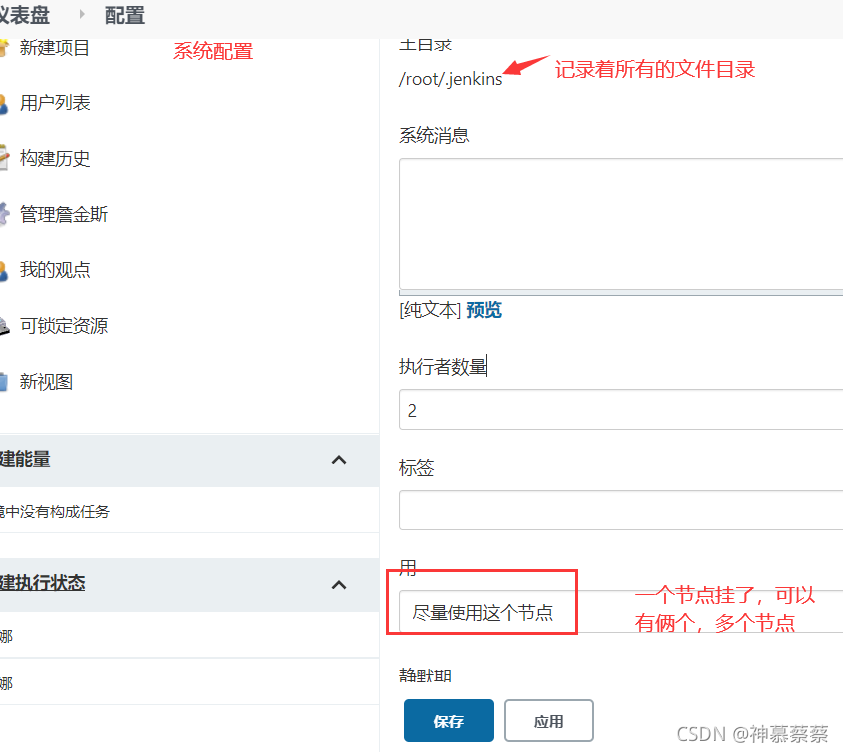
Task: Click the 新建项目 sidebar icon
Action: 4,48
